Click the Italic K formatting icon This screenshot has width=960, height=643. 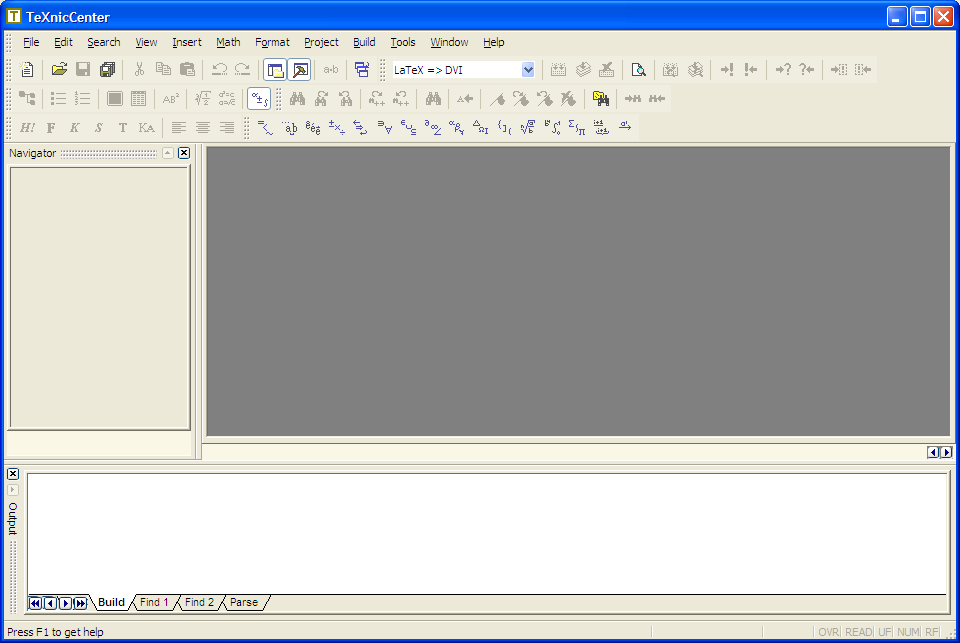[75, 127]
